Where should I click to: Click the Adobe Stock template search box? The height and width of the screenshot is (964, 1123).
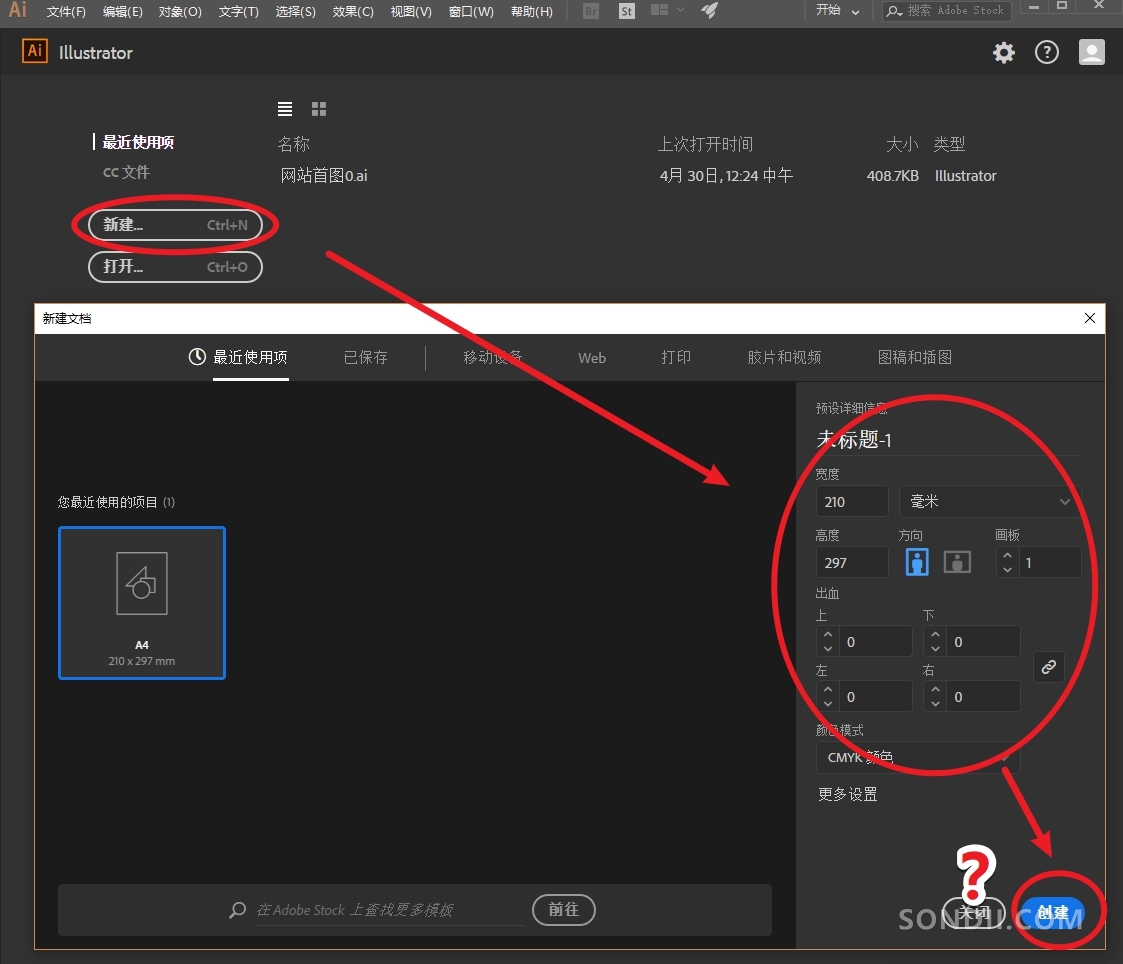390,910
